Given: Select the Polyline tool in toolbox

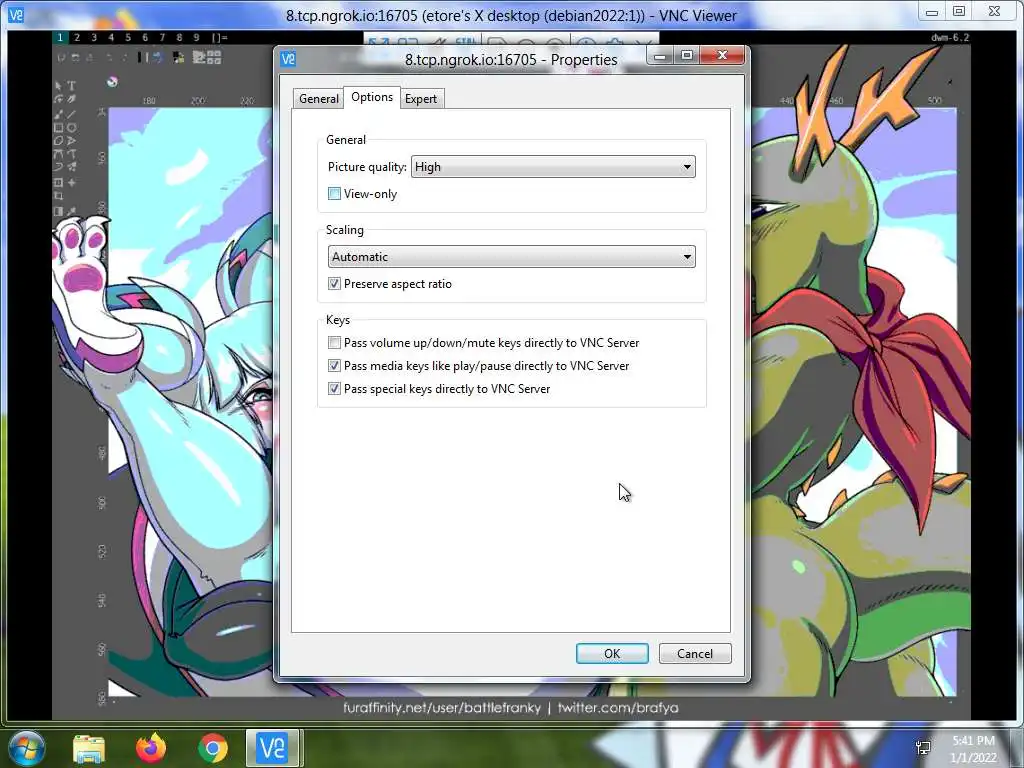Looking at the screenshot, I should pos(72,140).
